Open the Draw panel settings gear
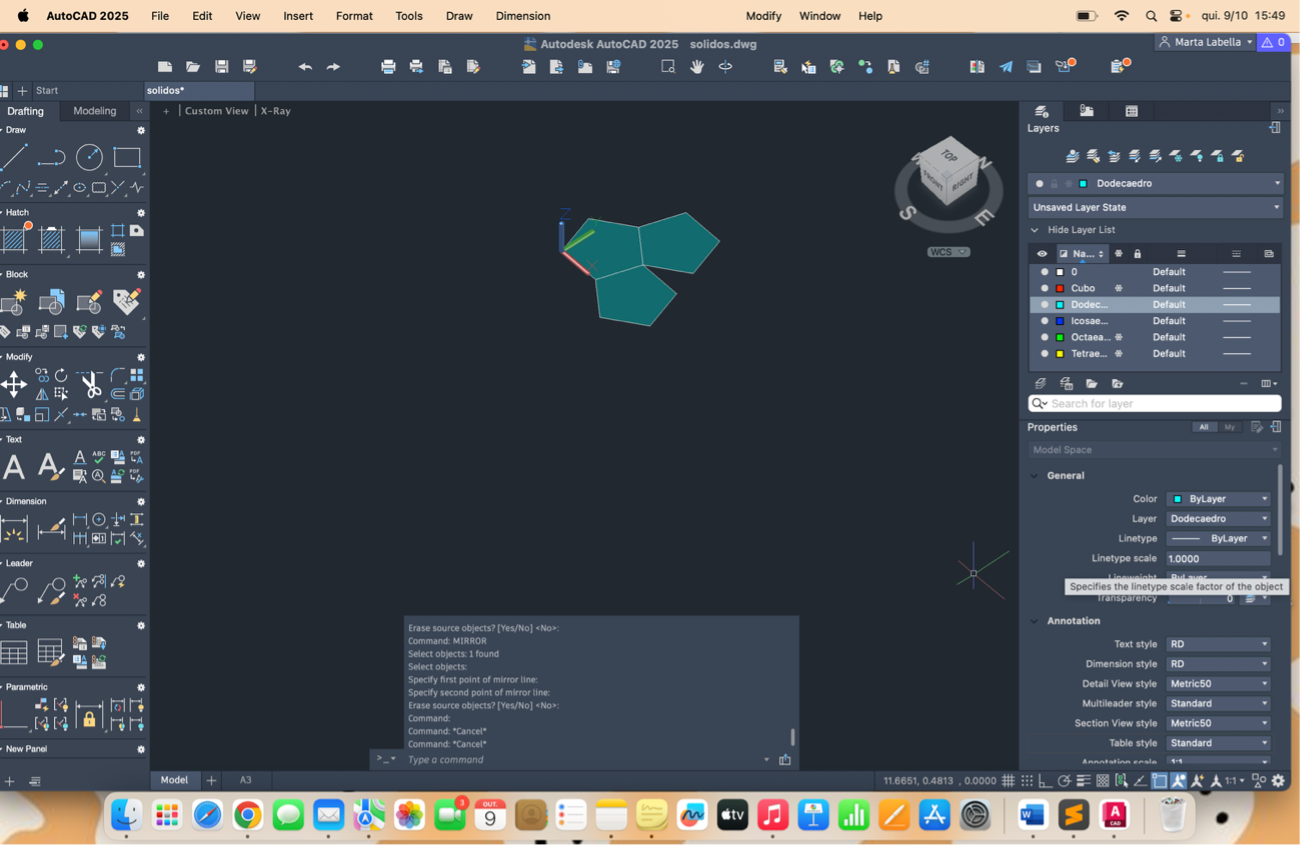Screen dimensions: 1304x849 [x=141, y=131]
